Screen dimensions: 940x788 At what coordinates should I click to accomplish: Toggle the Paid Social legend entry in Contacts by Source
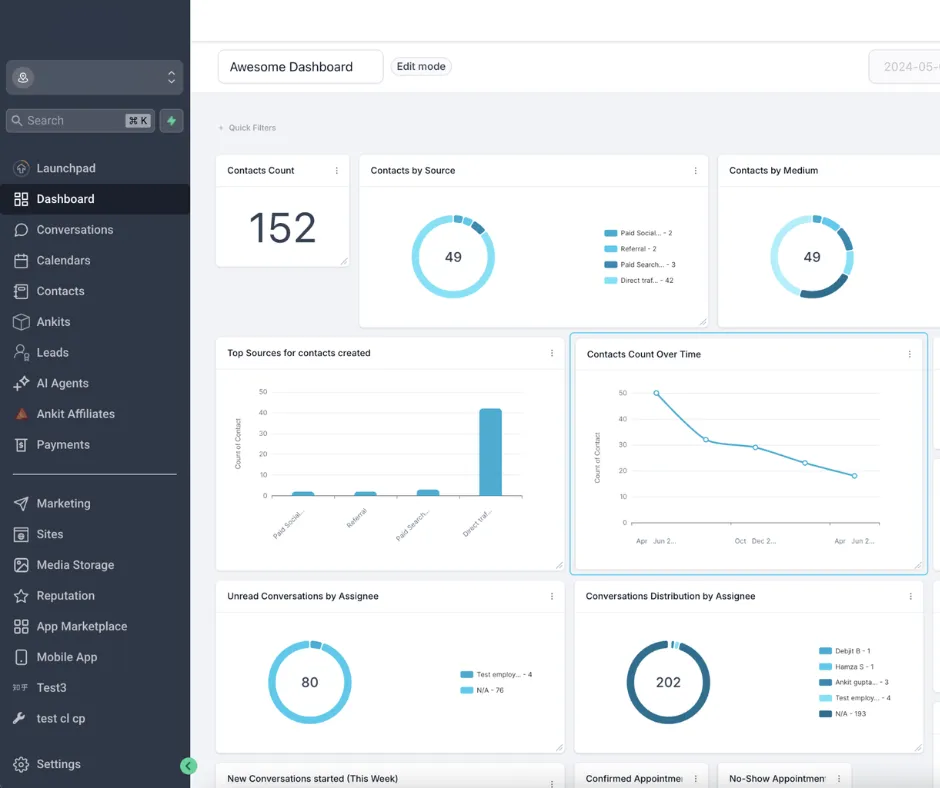638,233
